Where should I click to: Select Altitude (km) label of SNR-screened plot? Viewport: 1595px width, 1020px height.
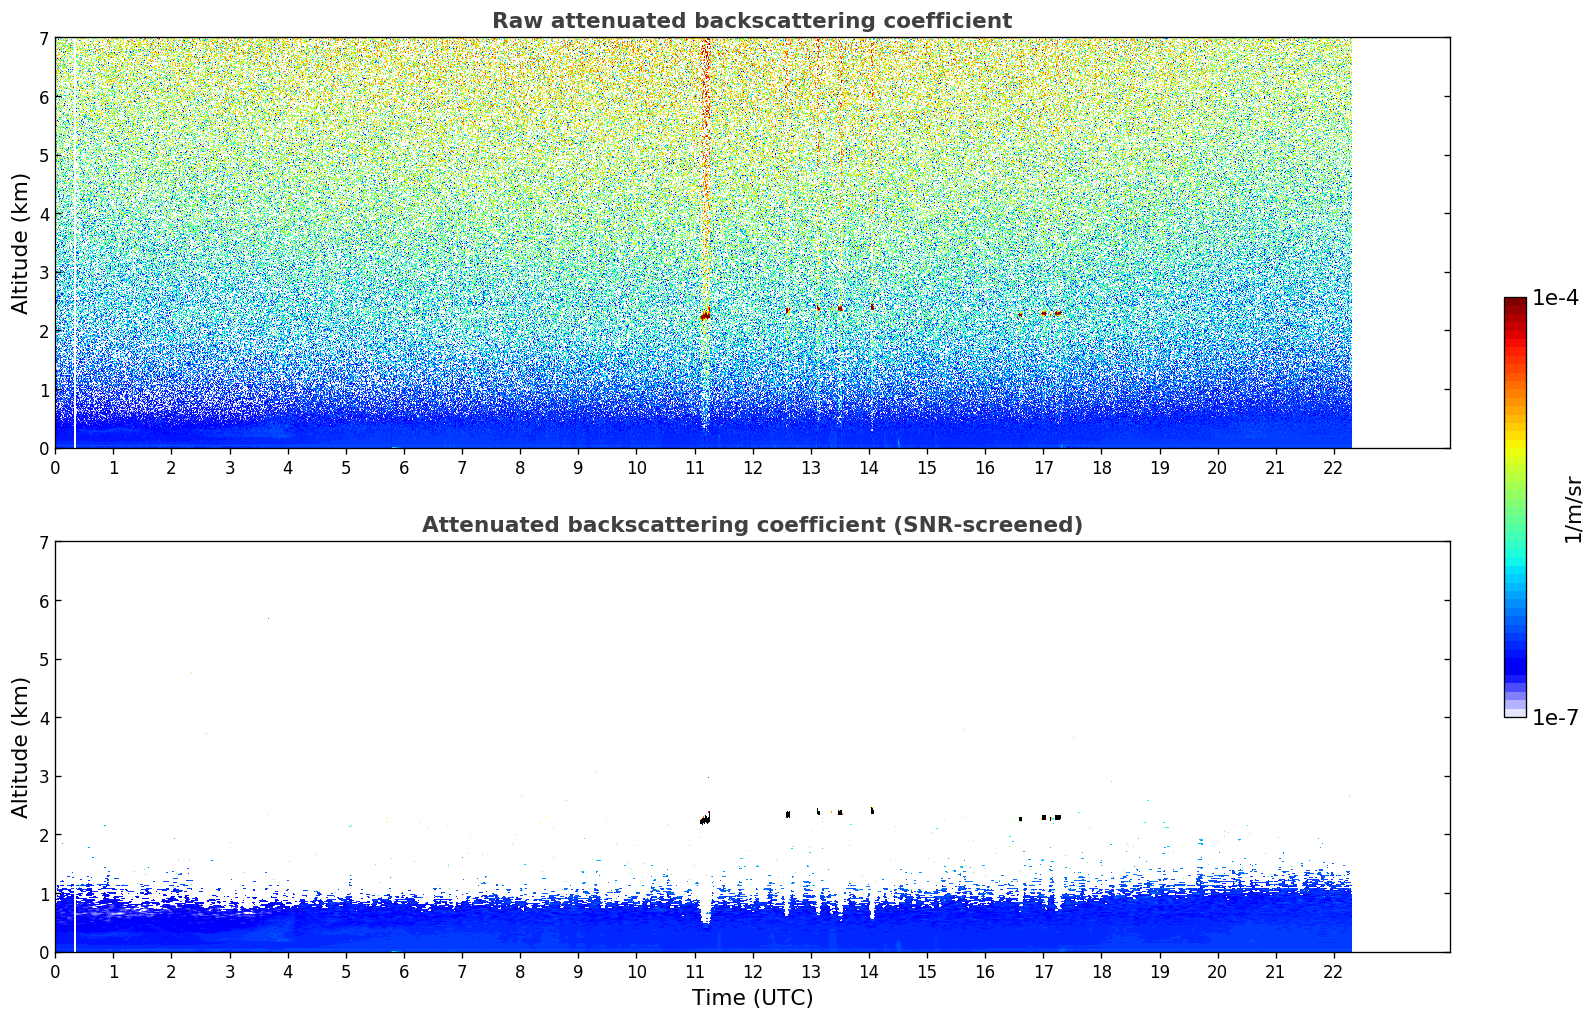pyautogui.click(x=20, y=747)
